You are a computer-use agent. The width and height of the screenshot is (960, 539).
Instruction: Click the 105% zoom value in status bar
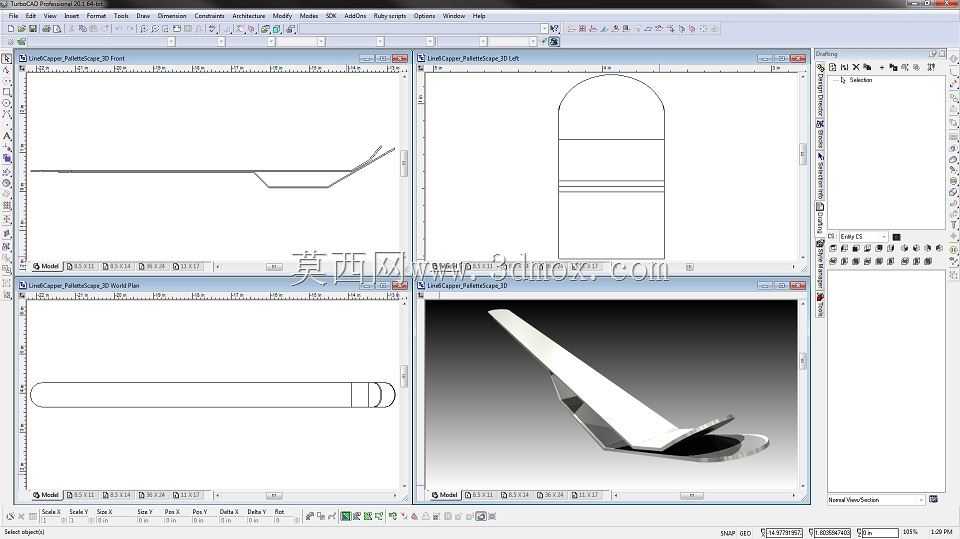tap(910, 533)
